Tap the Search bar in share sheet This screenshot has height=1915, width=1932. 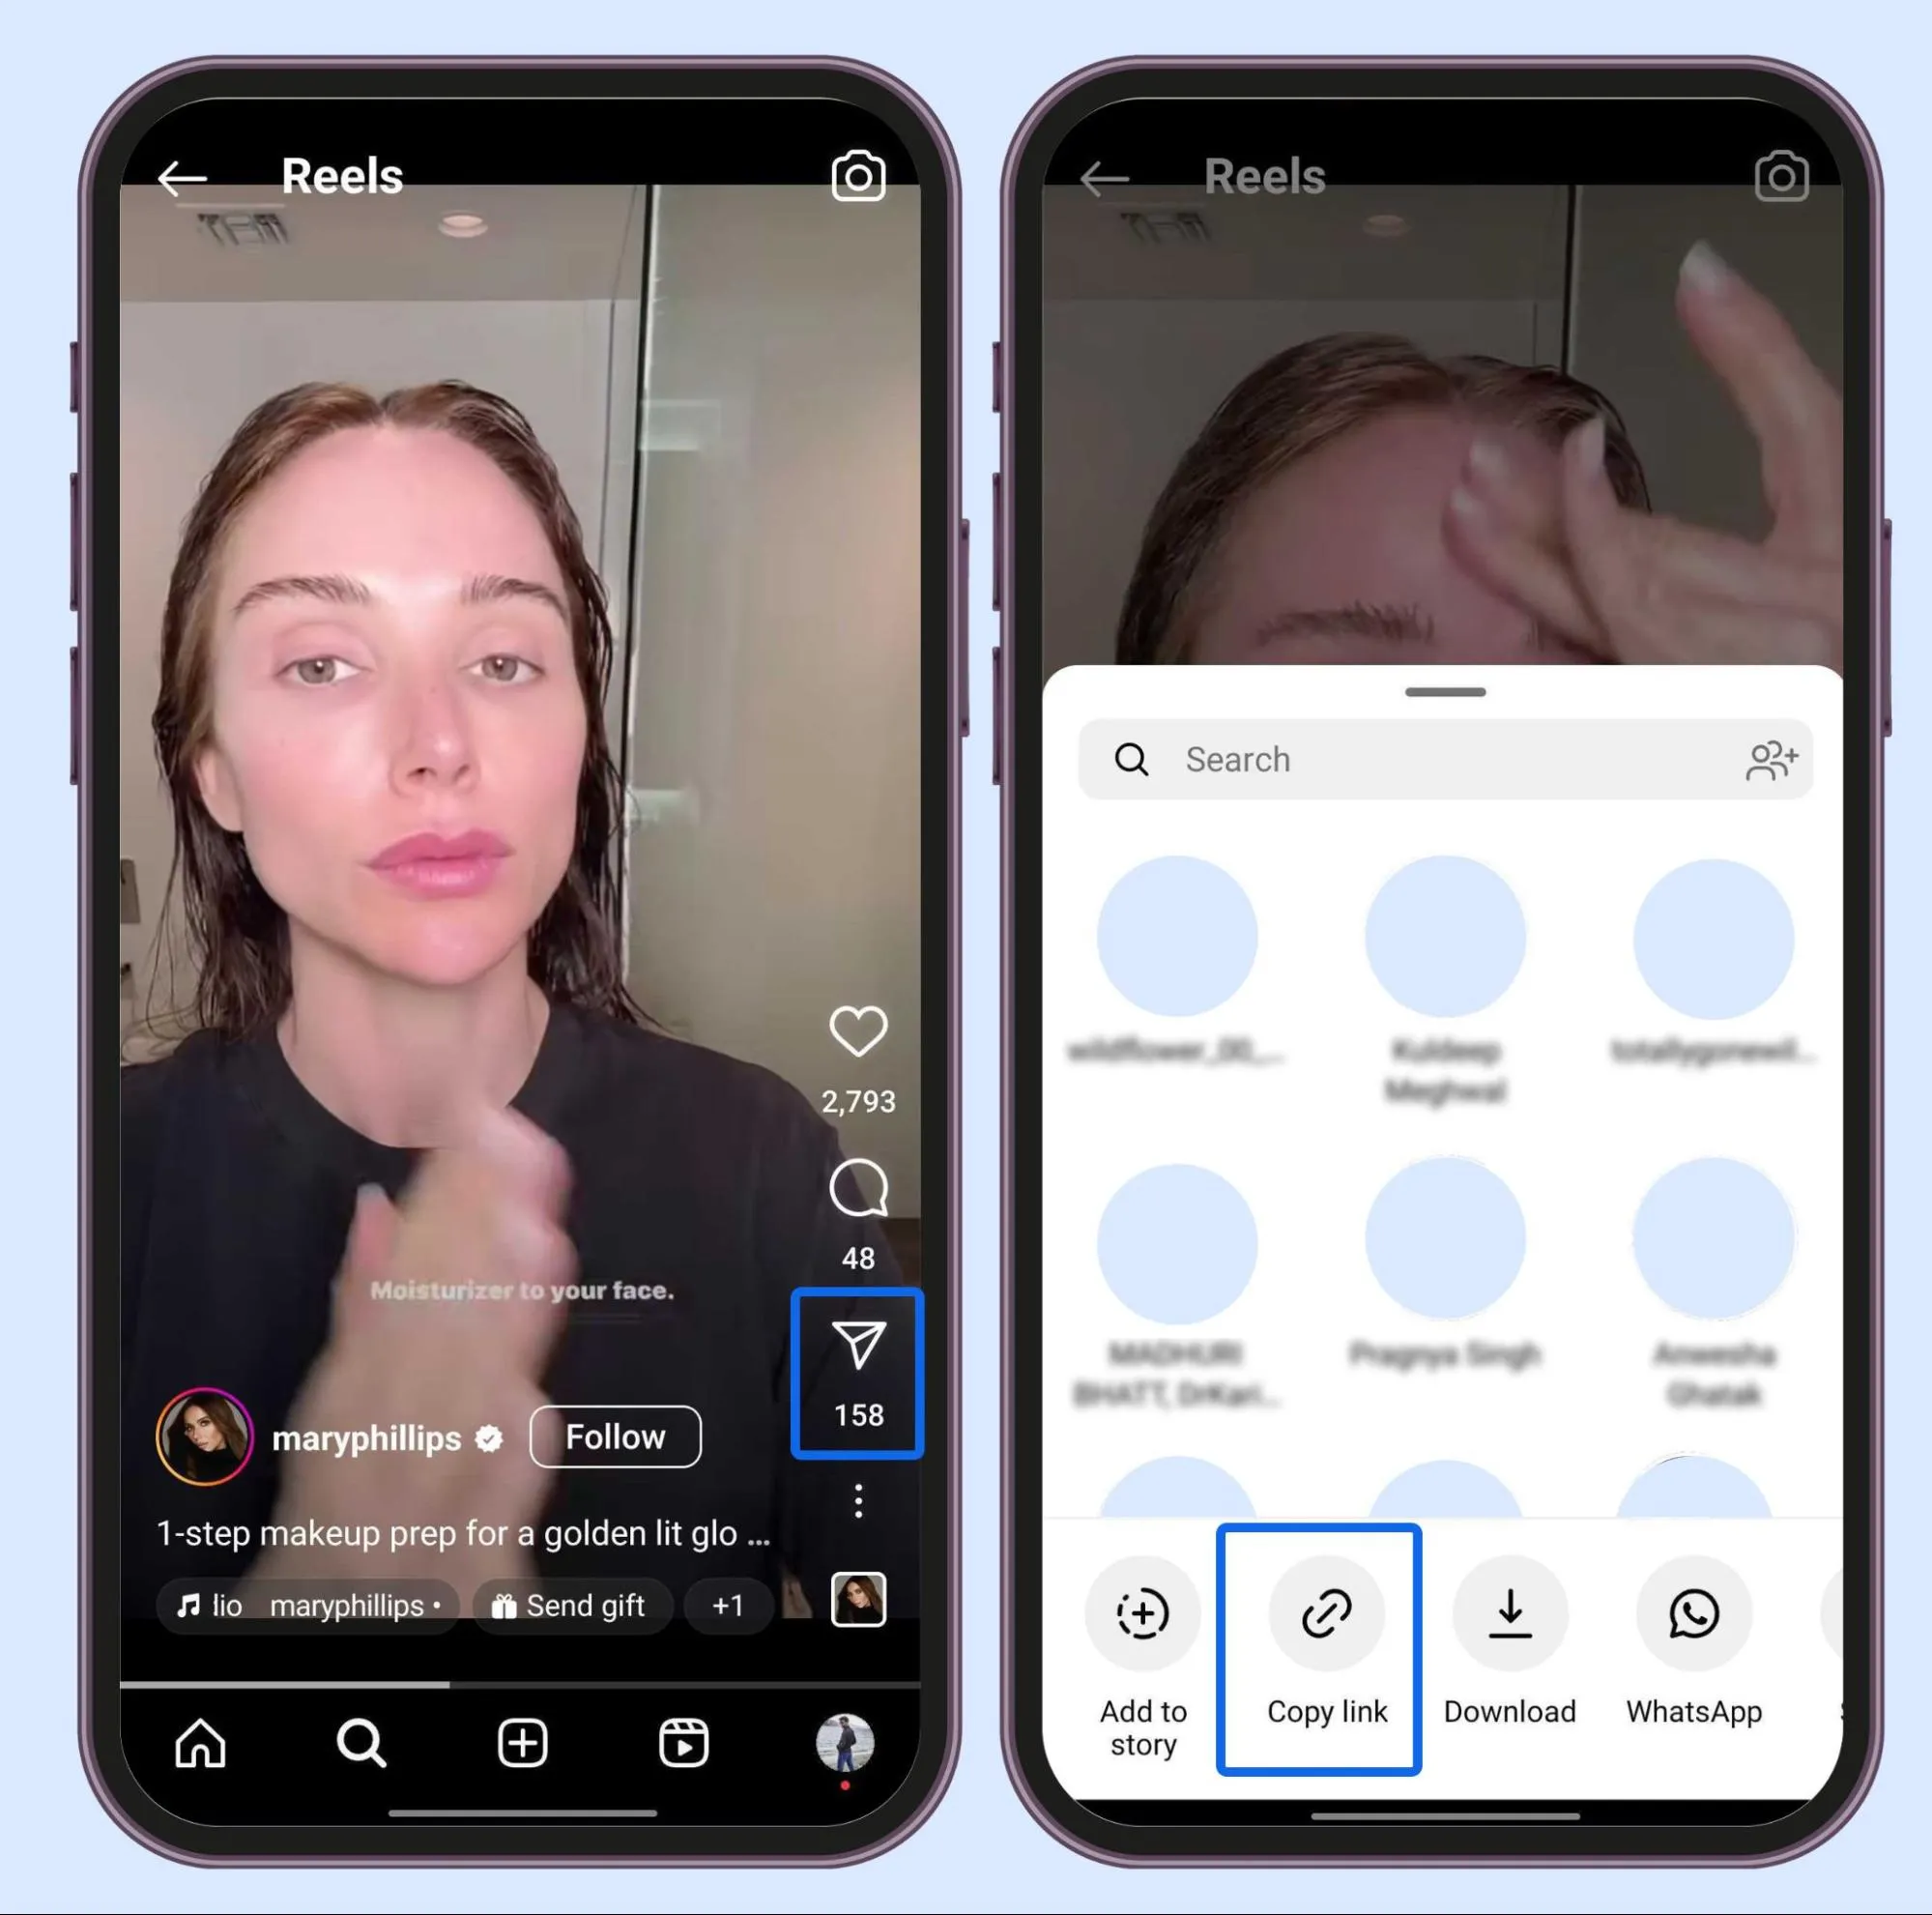(x=1441, y=756)
